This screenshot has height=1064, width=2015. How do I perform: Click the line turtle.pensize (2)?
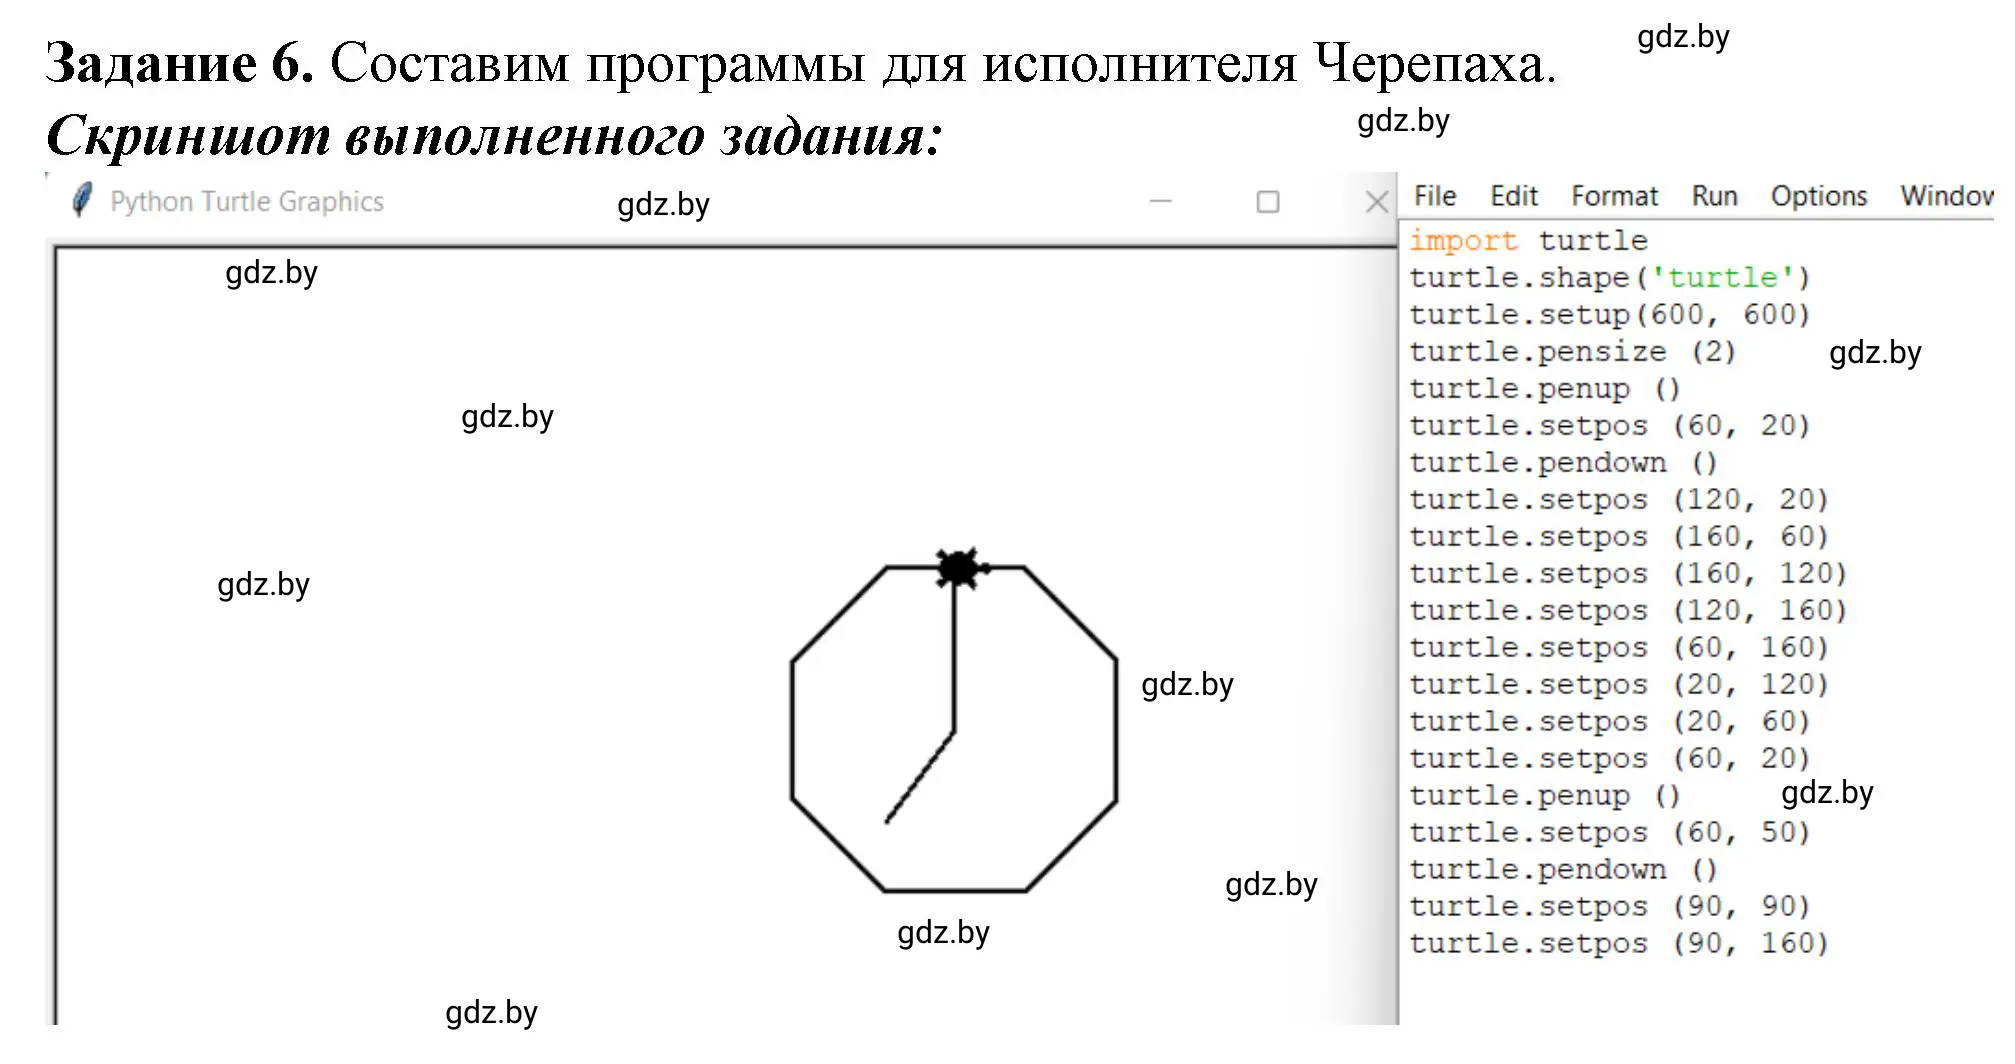1573,352
